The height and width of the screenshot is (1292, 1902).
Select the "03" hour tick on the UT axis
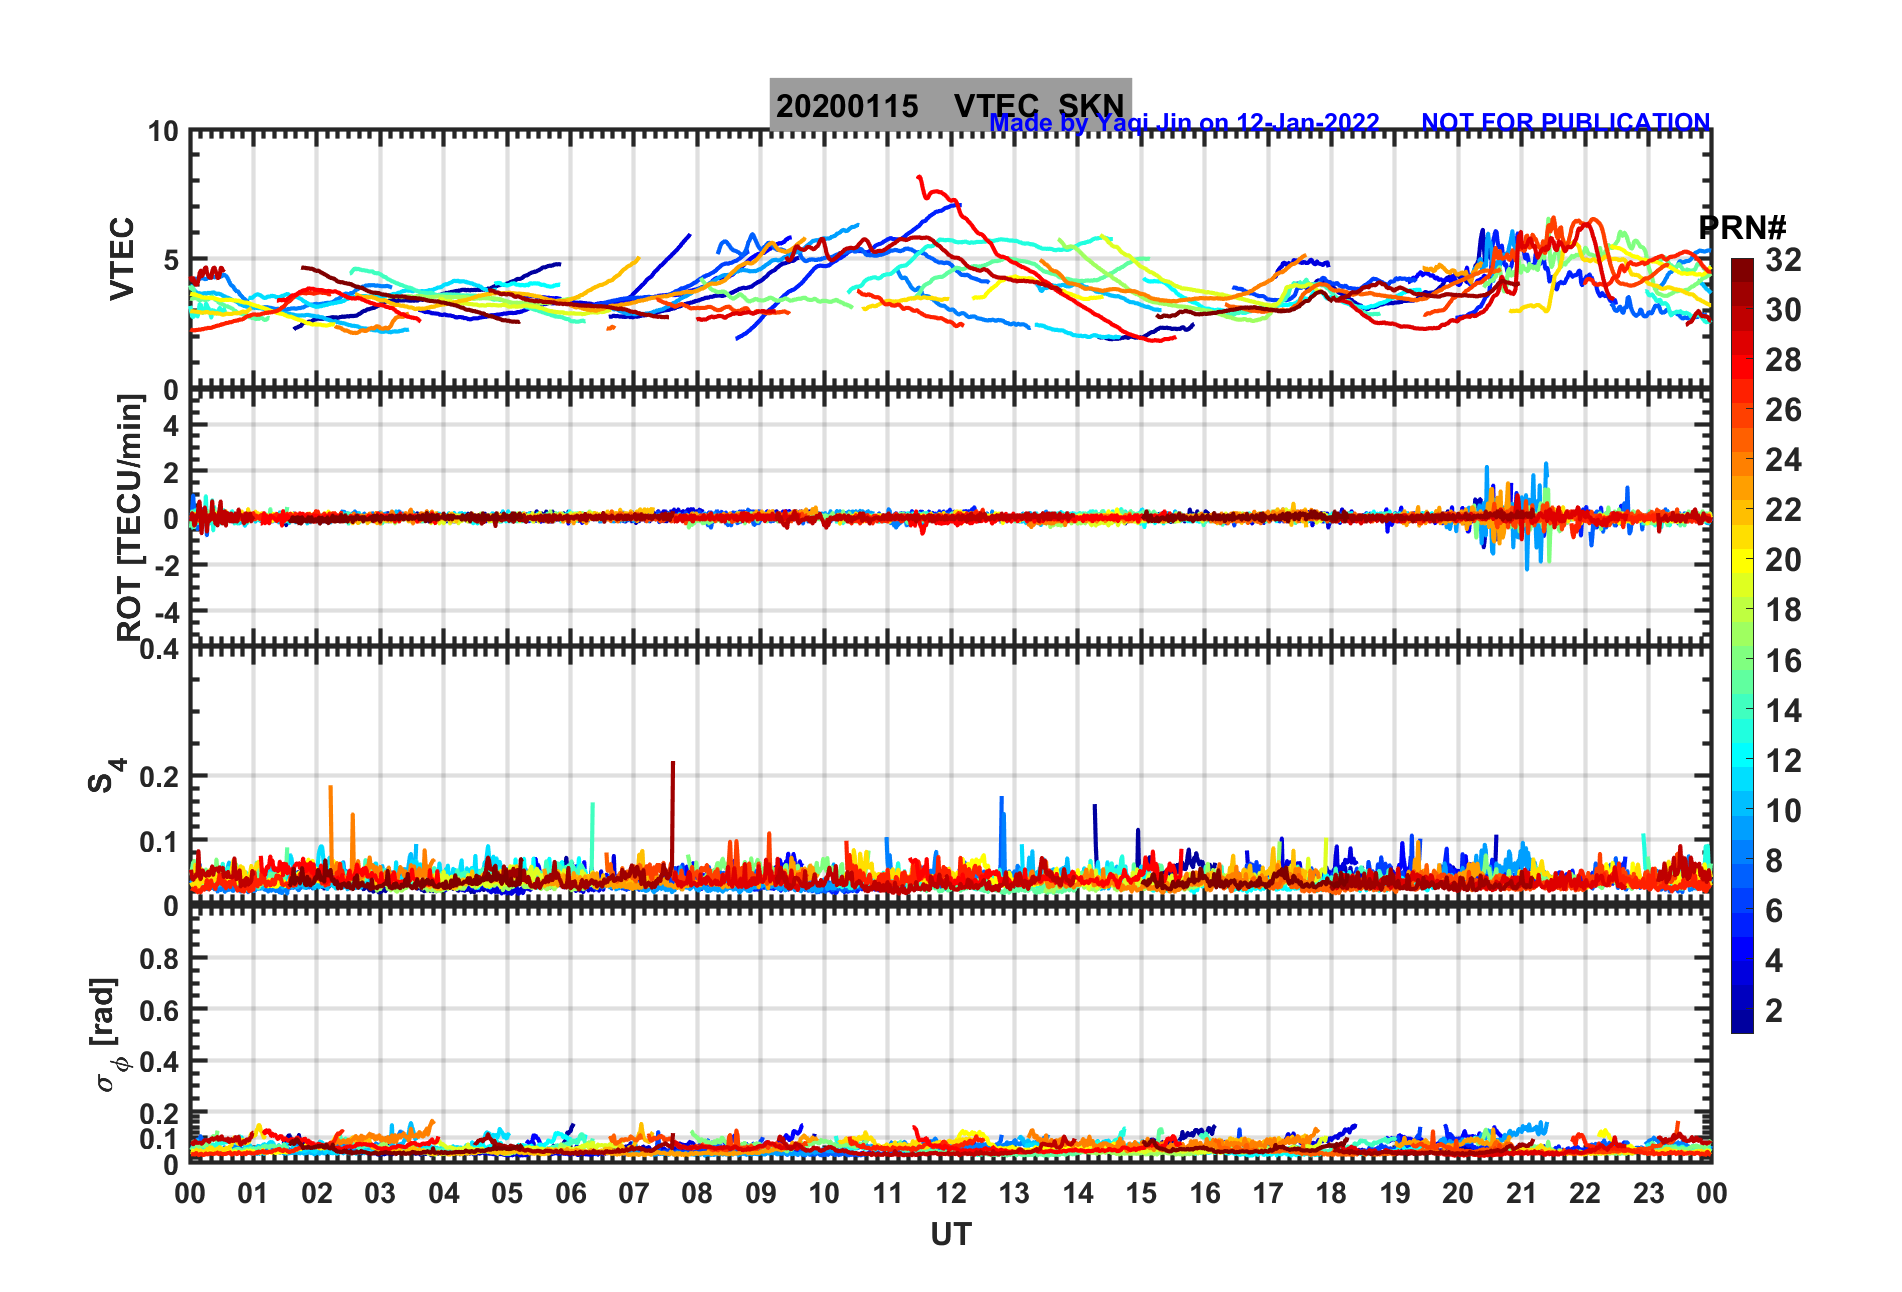point(380,1193)
